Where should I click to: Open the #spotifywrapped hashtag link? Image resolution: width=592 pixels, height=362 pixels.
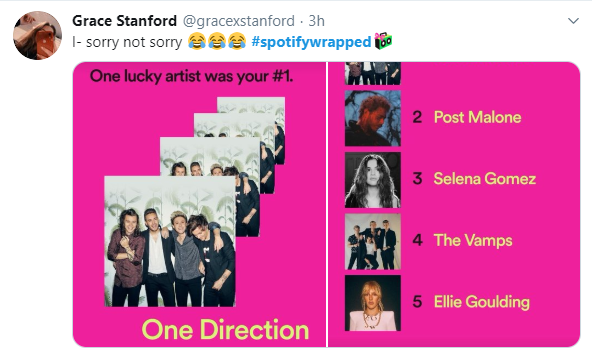(311, 42)
